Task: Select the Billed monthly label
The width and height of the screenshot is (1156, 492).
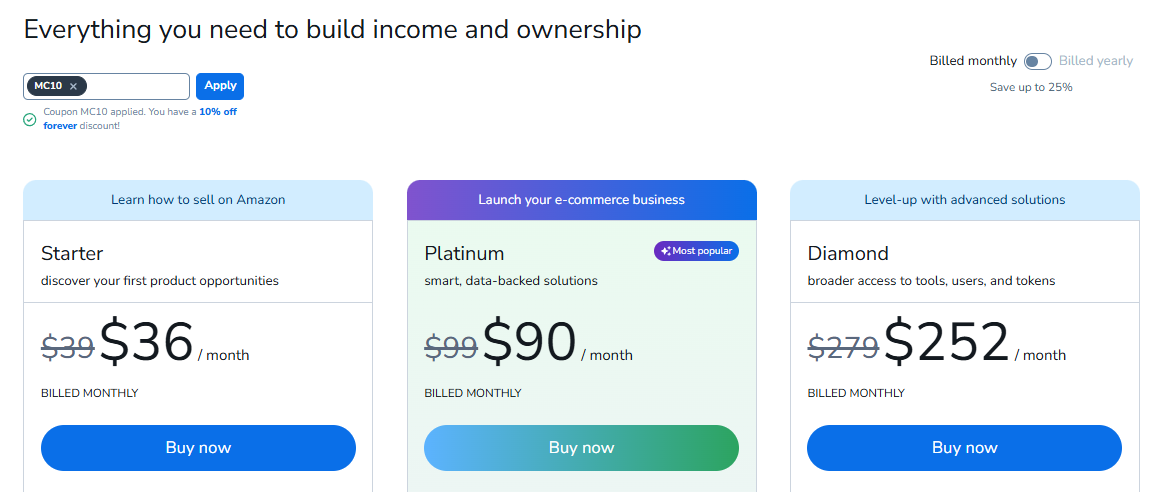Action: [973, 61]
